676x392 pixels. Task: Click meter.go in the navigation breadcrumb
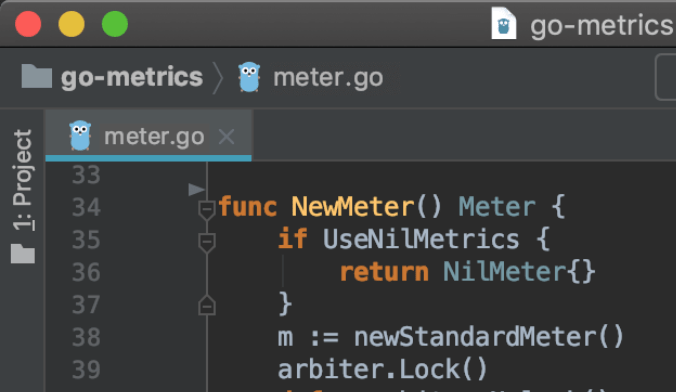(328, 78)
